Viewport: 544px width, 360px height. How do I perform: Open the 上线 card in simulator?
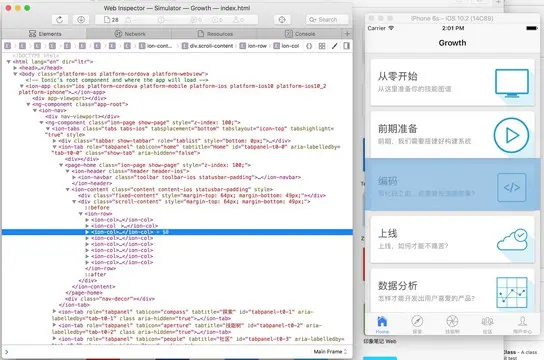(452, 239)
